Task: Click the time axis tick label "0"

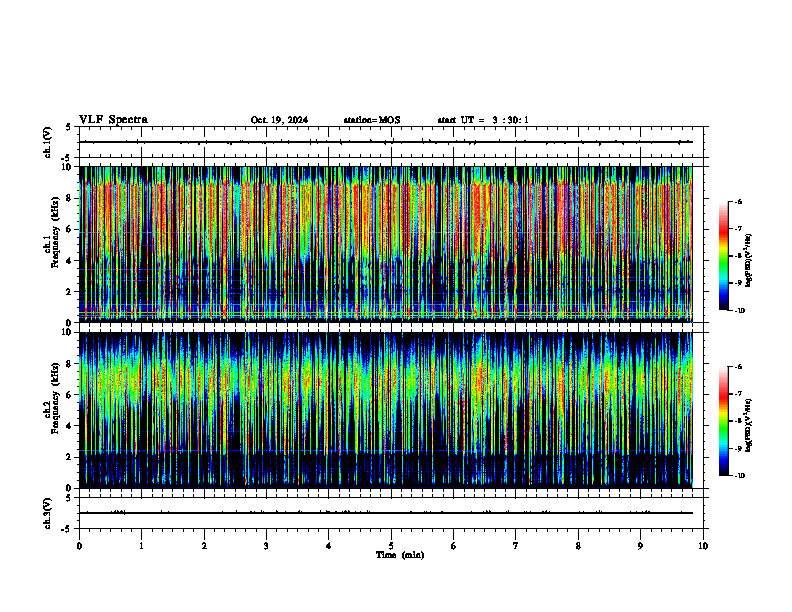Action: pos(79,546)
